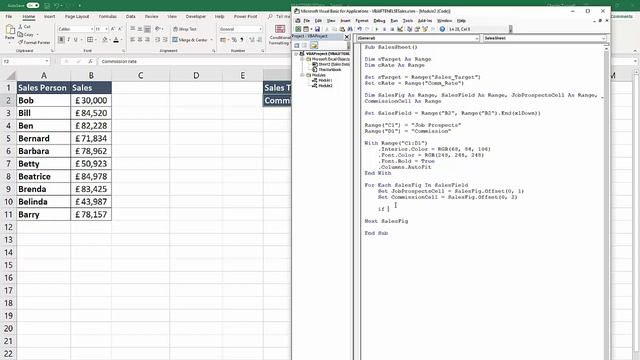The width and height of the screenshot is (640, 360).
Task: Click the Reset stop icon in VBA
Action: (392, 29)
